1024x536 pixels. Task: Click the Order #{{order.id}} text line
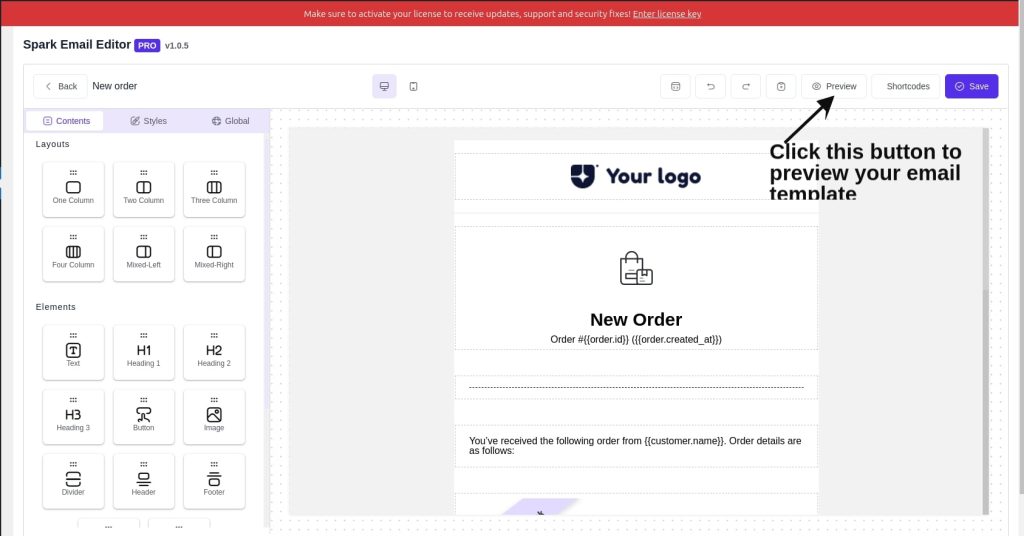click(636, 339)
